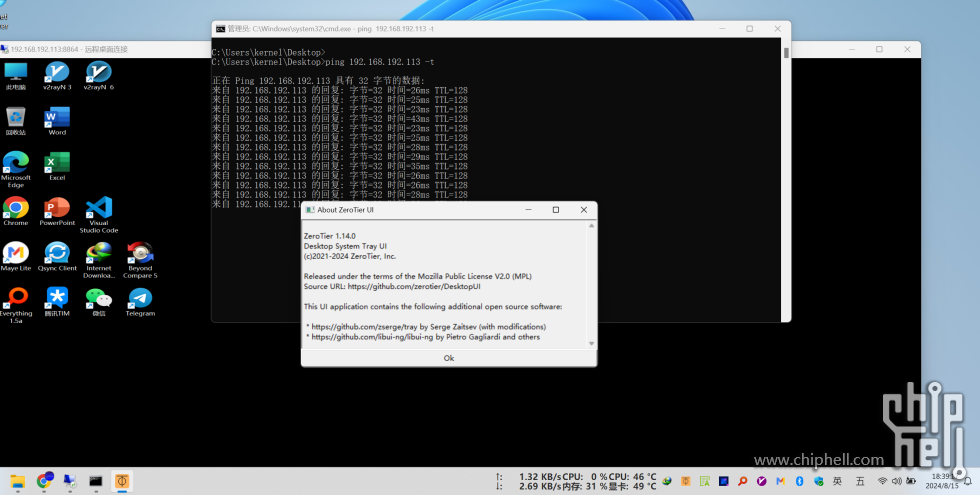Switch to cmd window from taskbar
The image size is (980, 495).
pyautogui.click(x=96, y=481)
